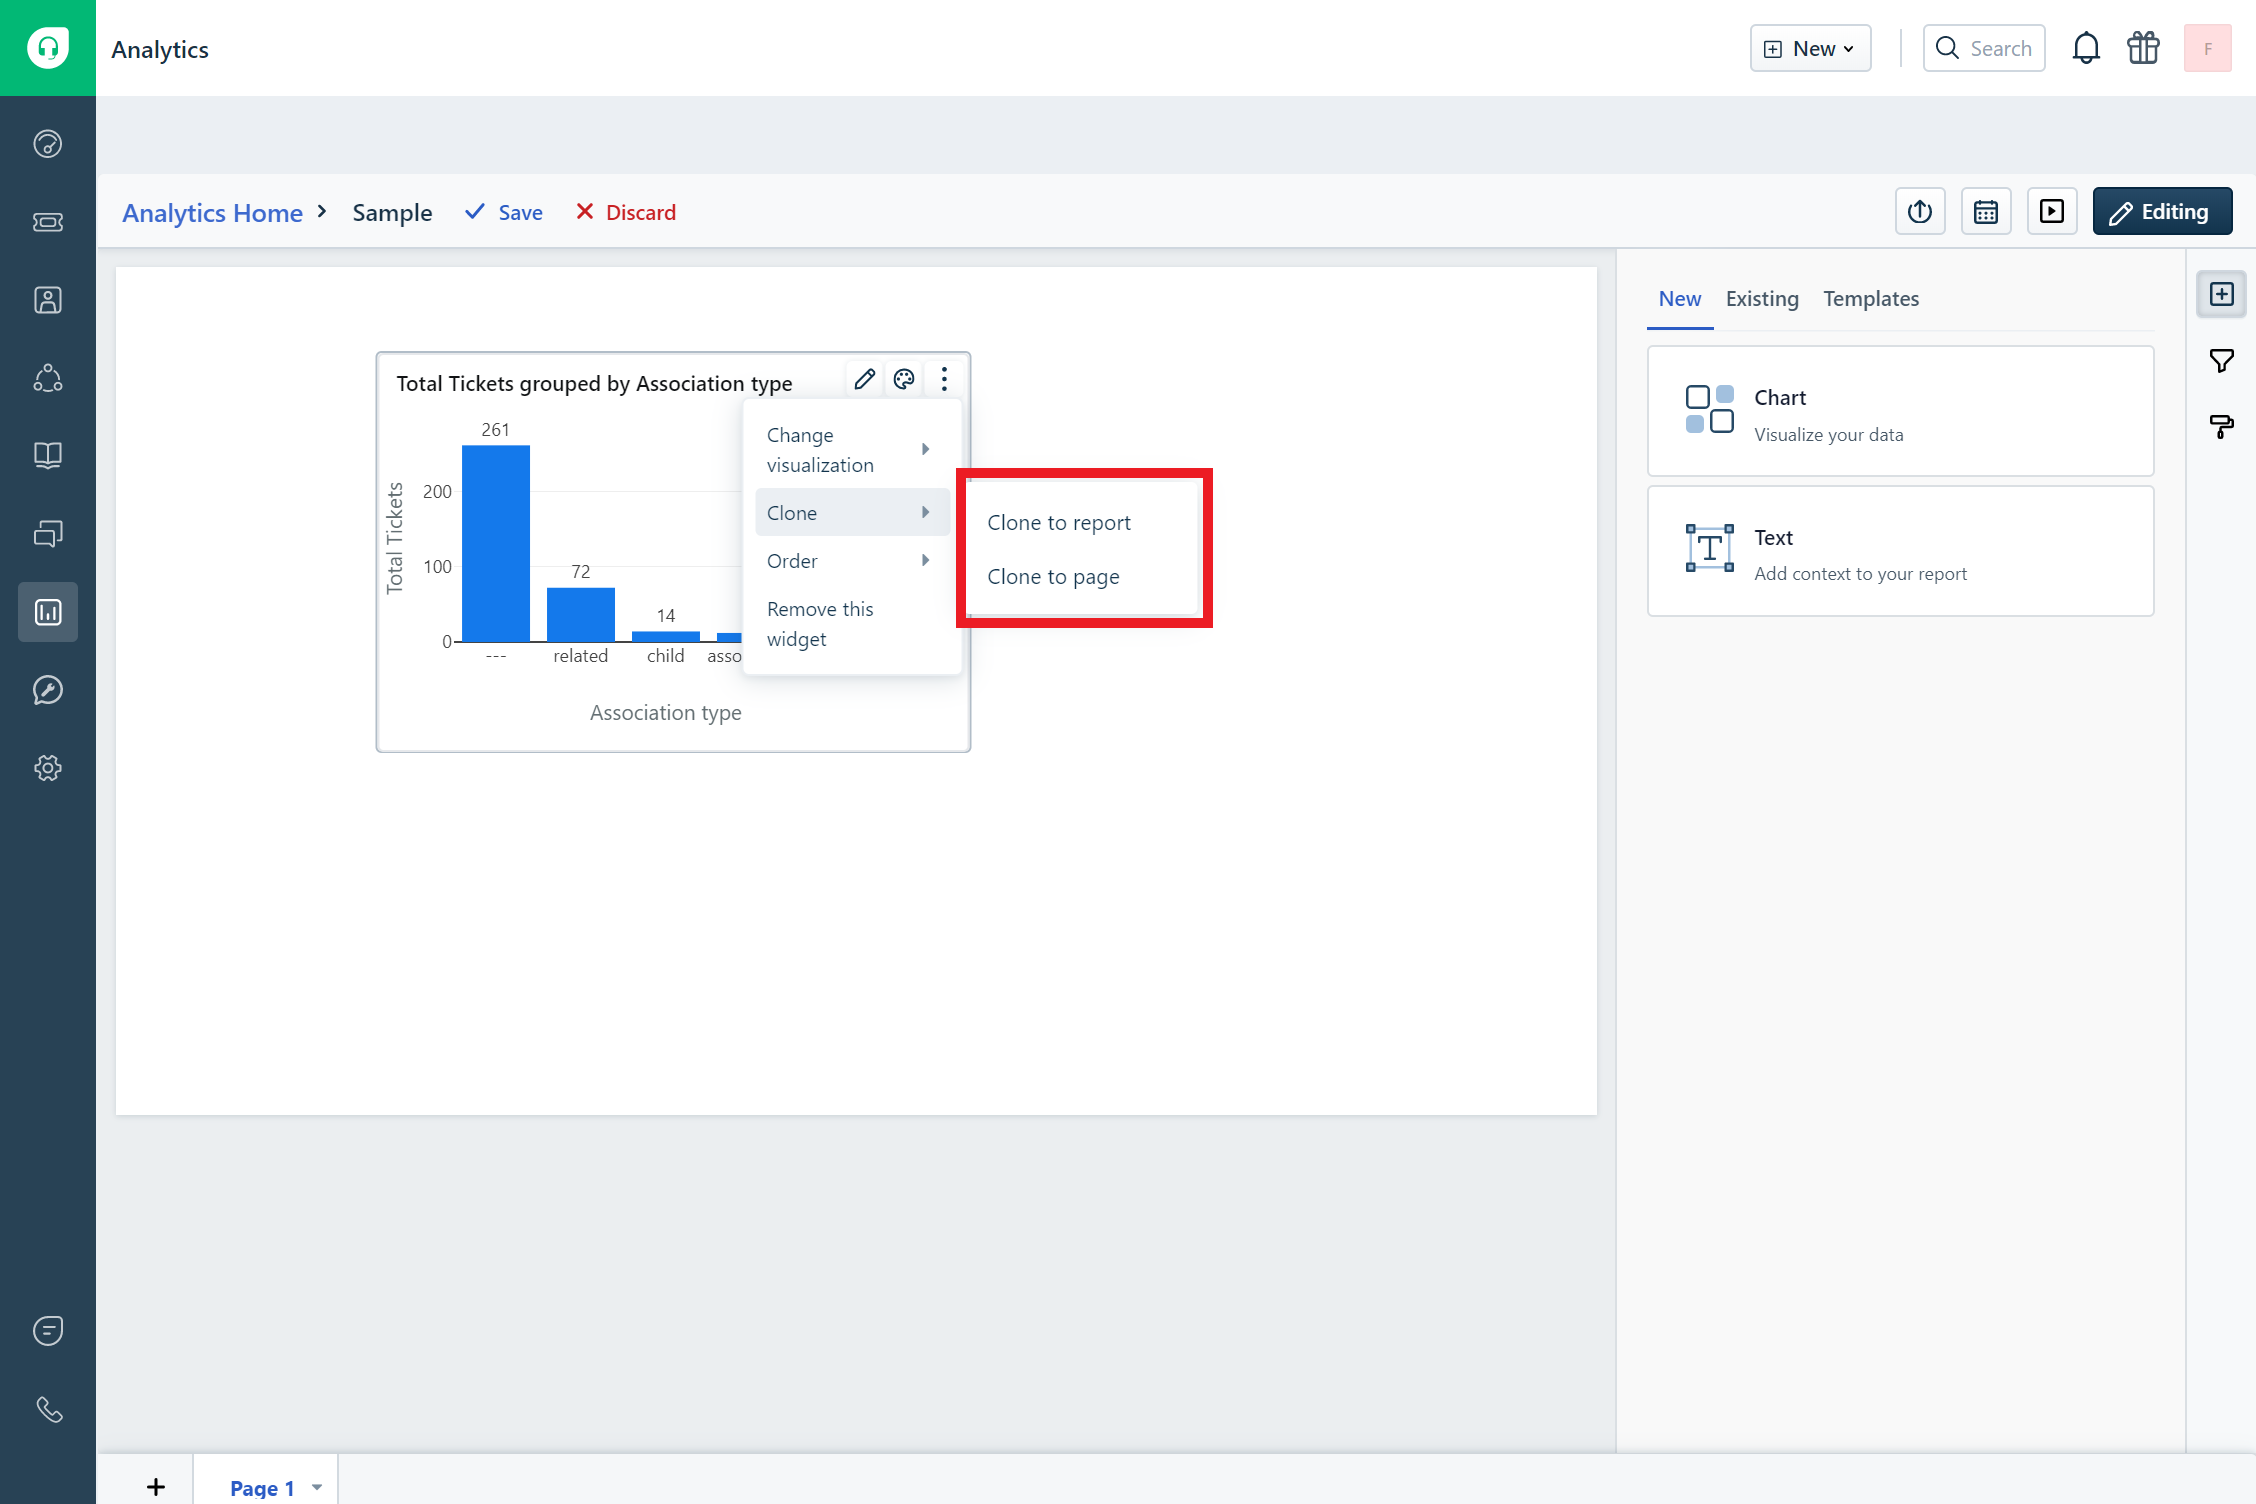Open Page 1 dropdown arrow
The height and width of the screenshot is (1504, 2256).
coord(317,1487)
